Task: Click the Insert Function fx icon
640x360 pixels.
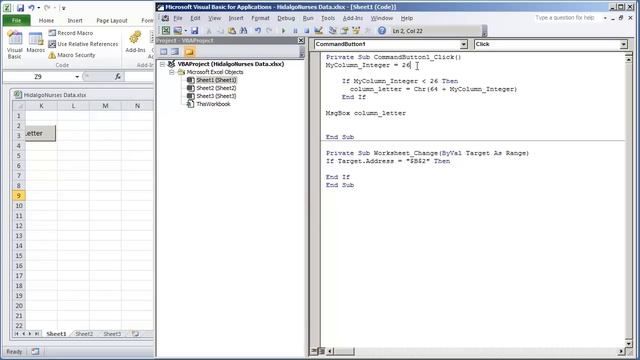Action: (118, 76)
